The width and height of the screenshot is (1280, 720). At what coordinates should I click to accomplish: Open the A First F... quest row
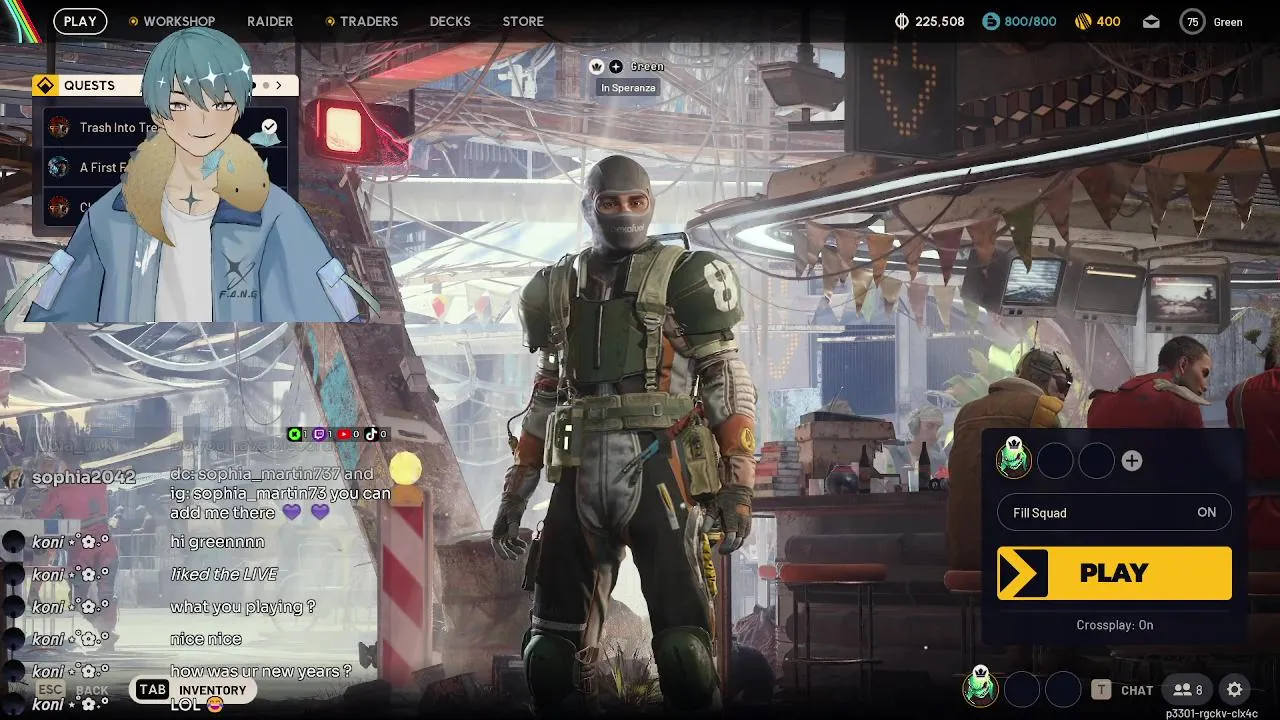tap(164, 167)
